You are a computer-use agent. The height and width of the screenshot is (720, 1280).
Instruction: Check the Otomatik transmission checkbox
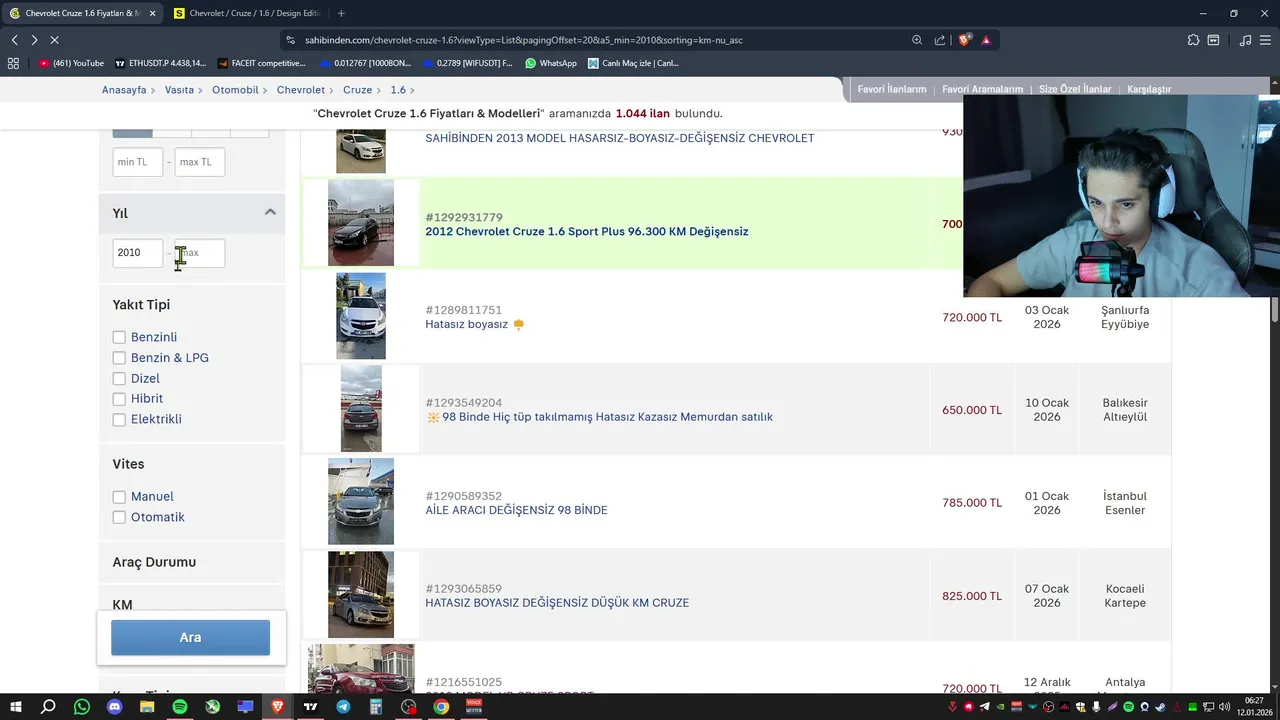point(119,518)
